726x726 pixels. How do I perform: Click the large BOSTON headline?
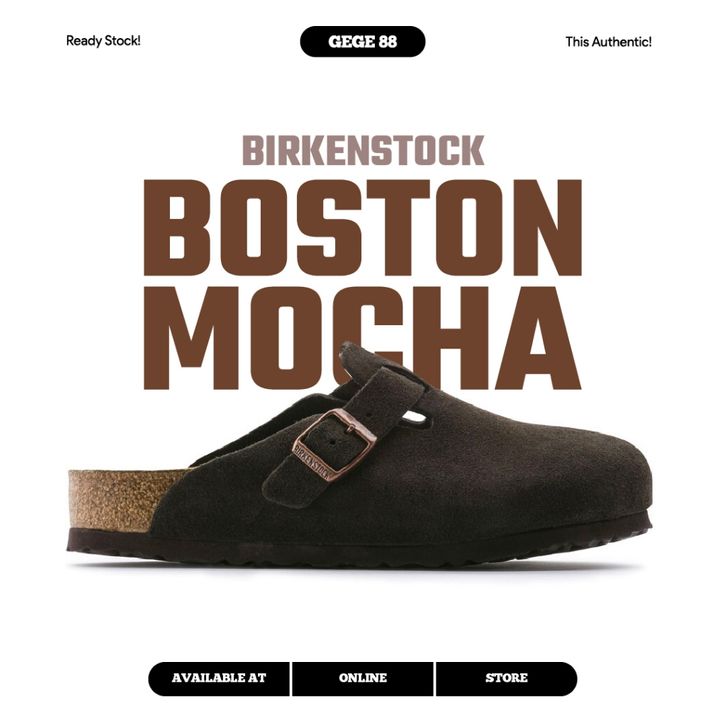(x=363, y=227)
